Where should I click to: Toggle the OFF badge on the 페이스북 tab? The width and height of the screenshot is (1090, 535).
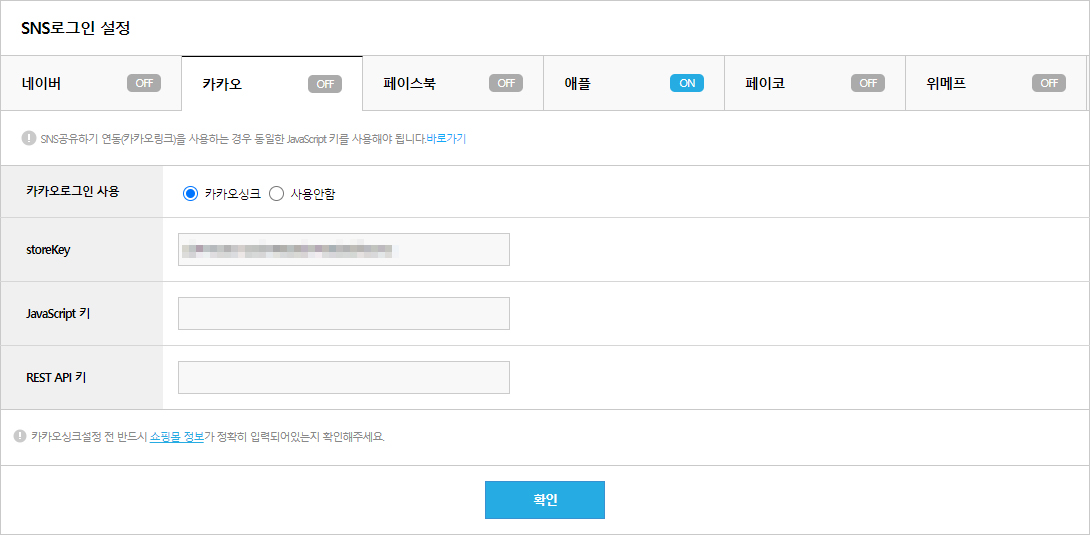[x=506, y=83]
